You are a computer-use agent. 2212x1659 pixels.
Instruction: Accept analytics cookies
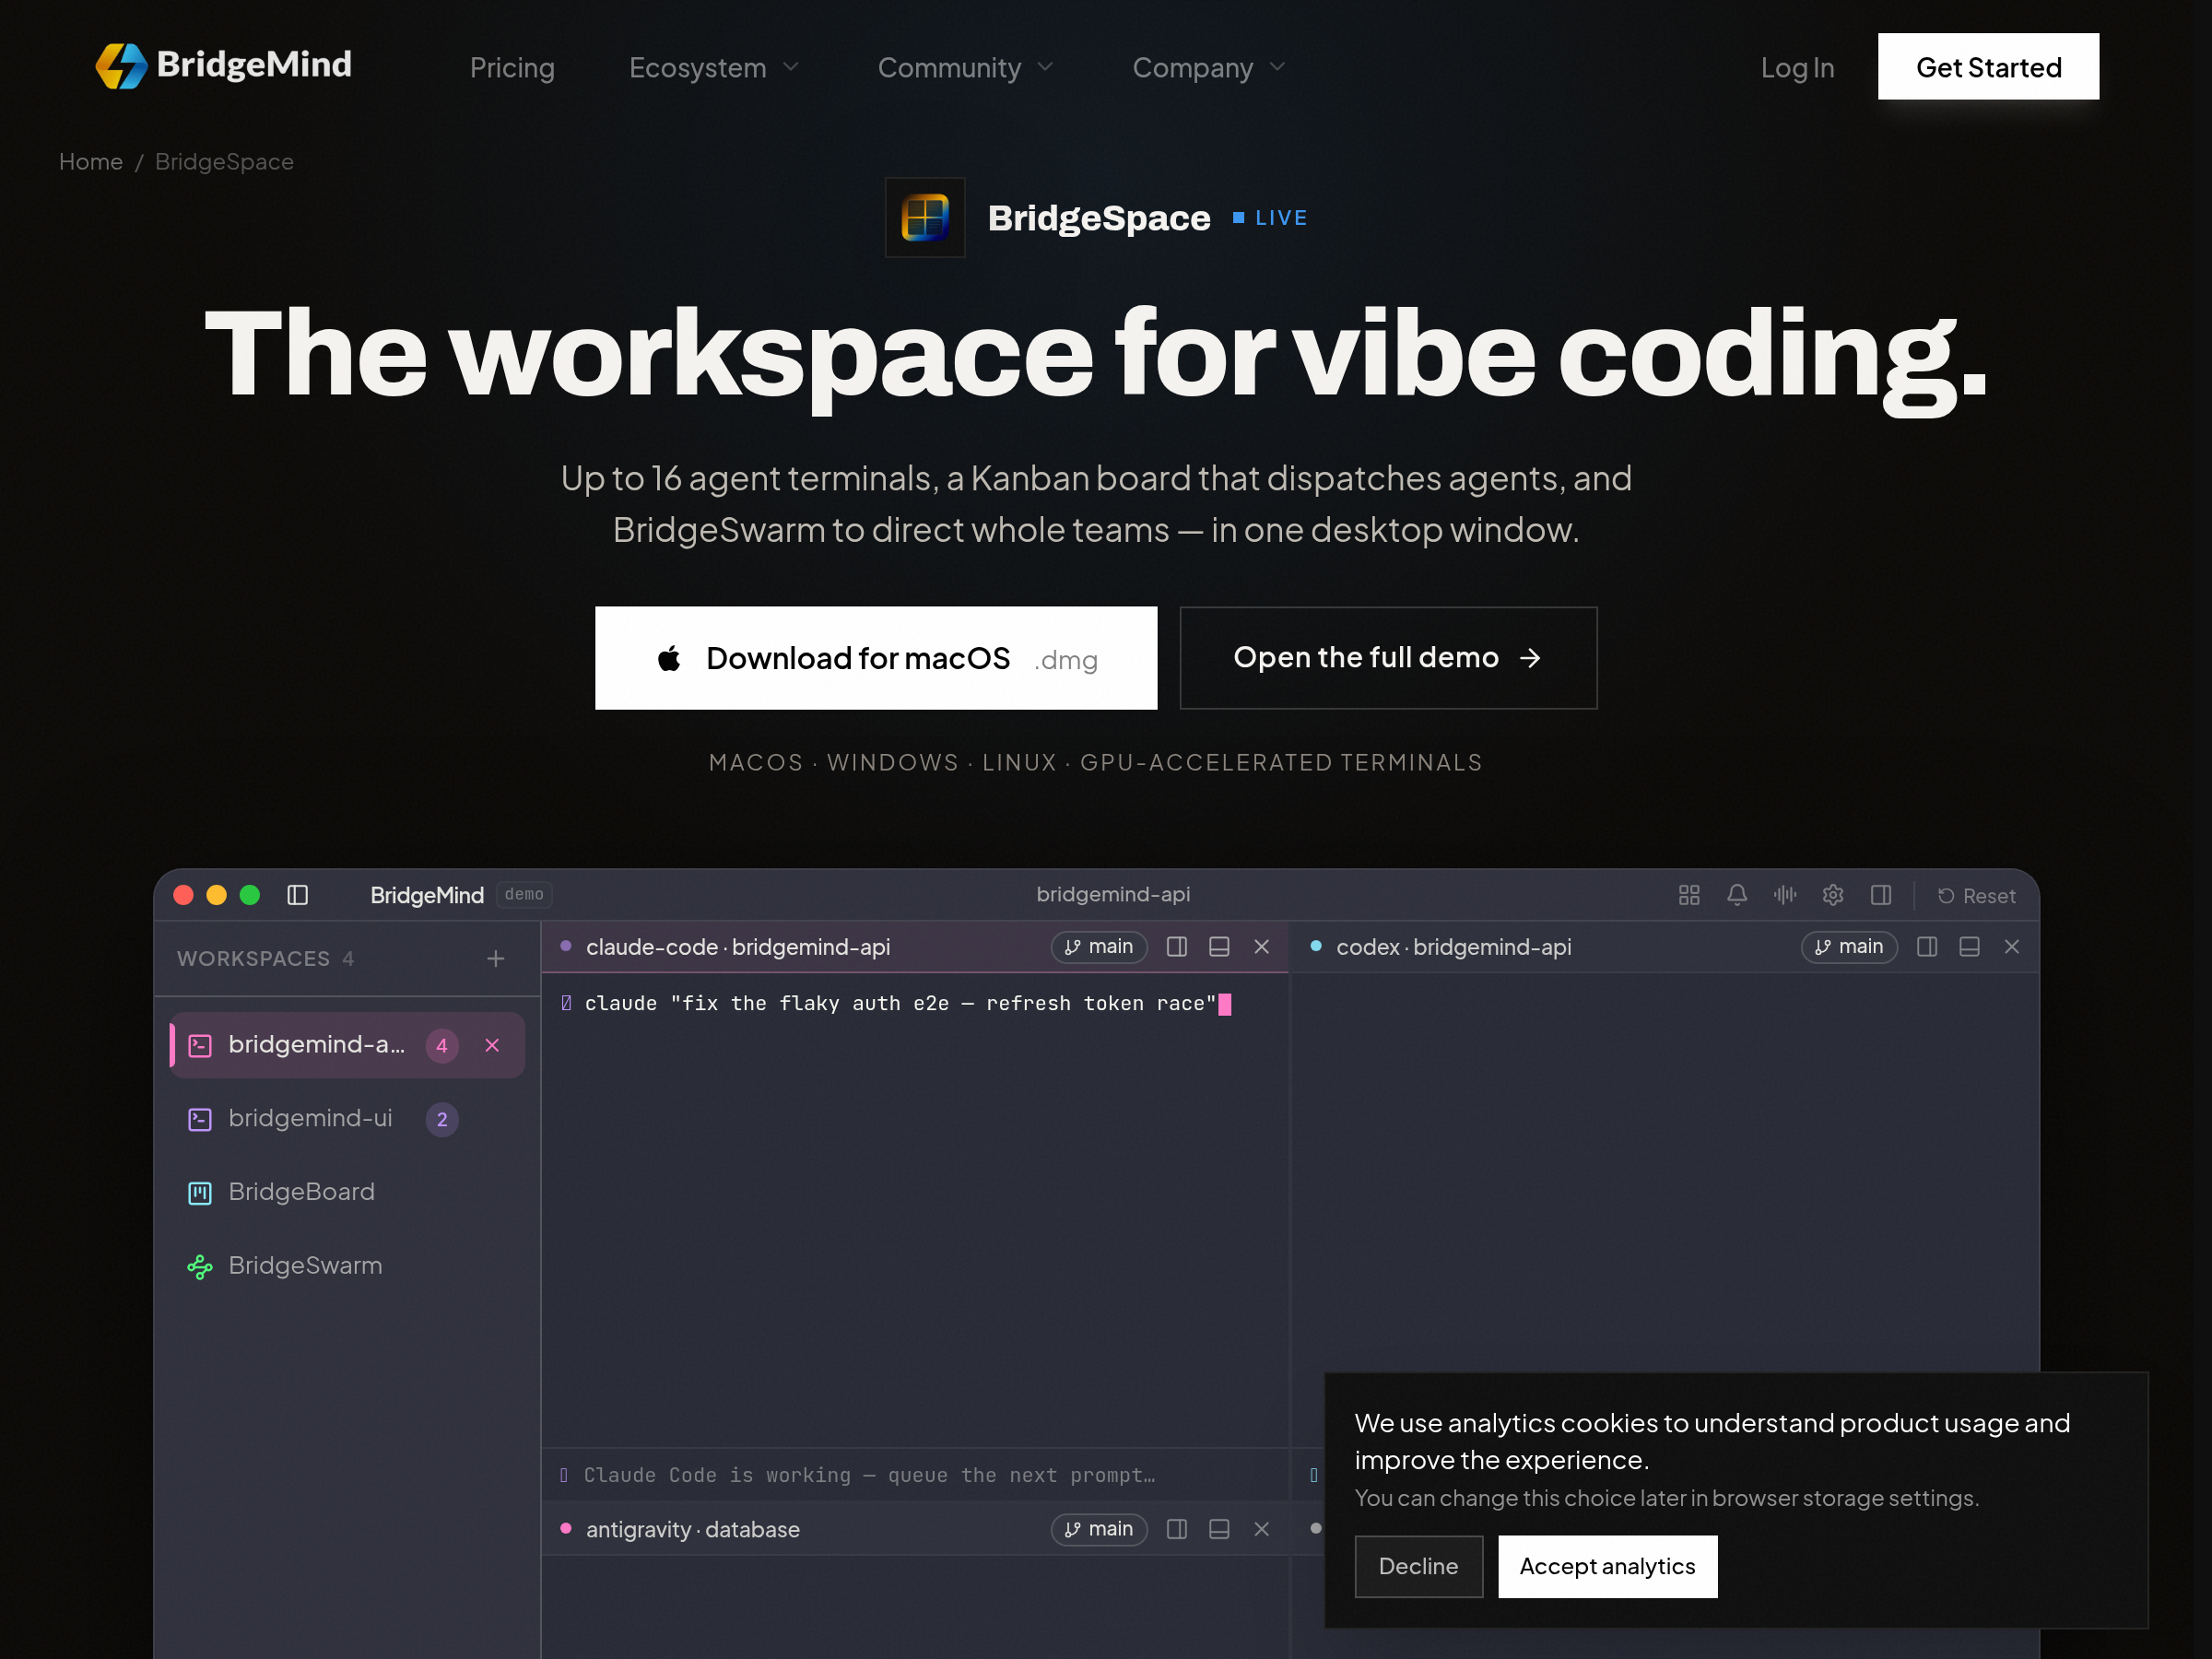(x=1607, y=1567)
